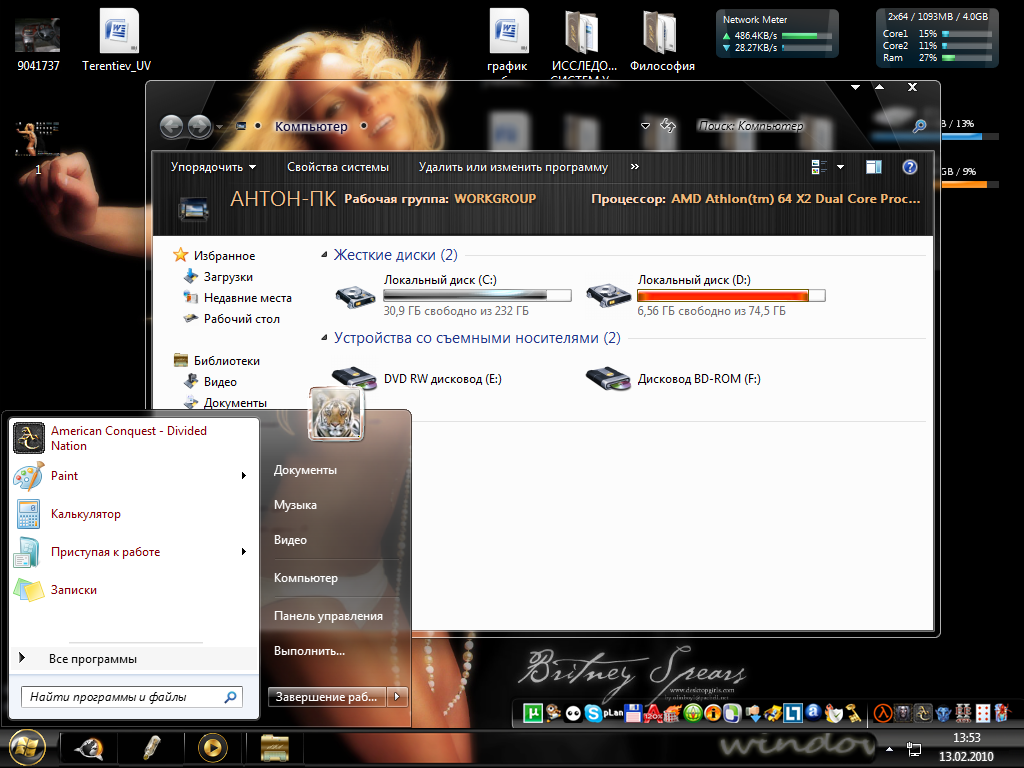The width and height of the screenshot is (1024, 768).
Task: Click the blue floppy disk dock icon
Action: pyautogui.click(x=633, y=713)
